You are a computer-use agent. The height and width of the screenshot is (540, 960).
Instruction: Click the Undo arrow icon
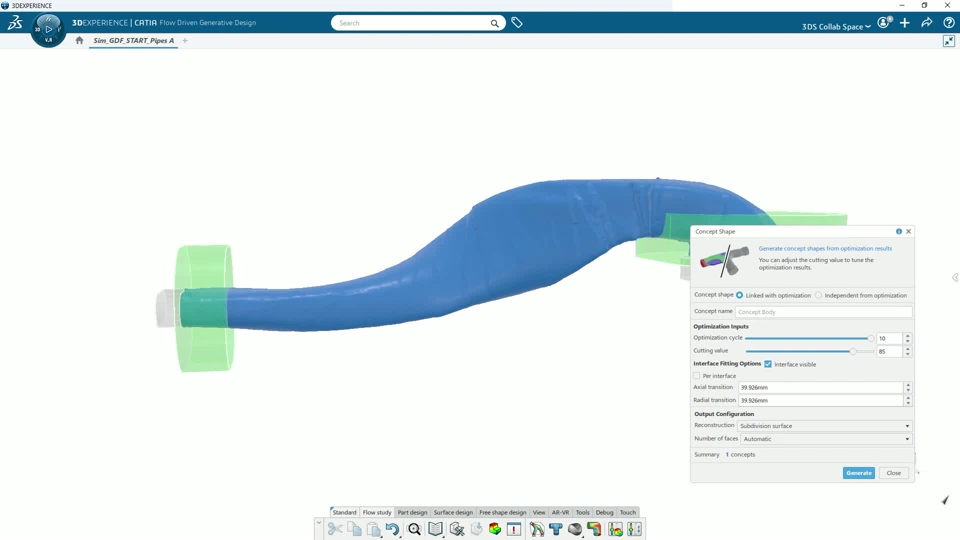(392, 529)
